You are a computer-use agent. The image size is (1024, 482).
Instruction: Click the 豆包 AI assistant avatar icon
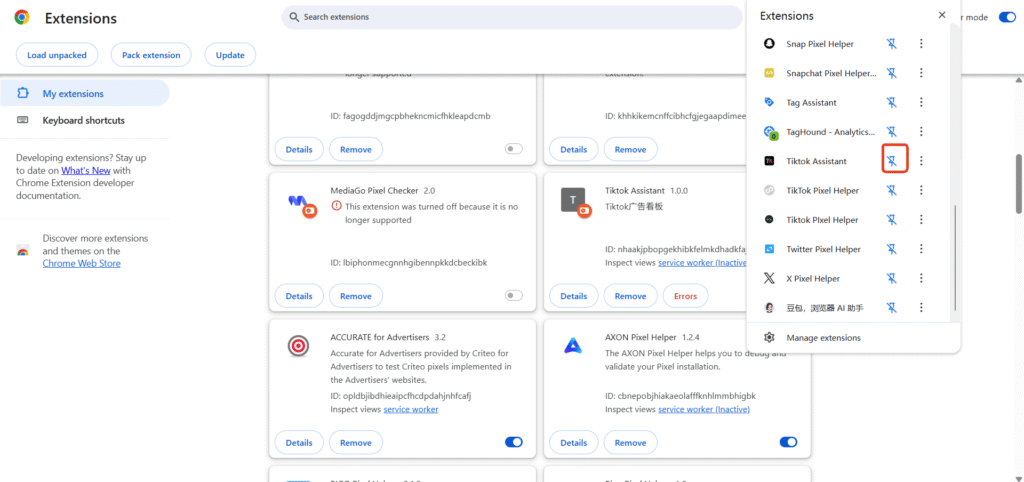coord(769,308)
